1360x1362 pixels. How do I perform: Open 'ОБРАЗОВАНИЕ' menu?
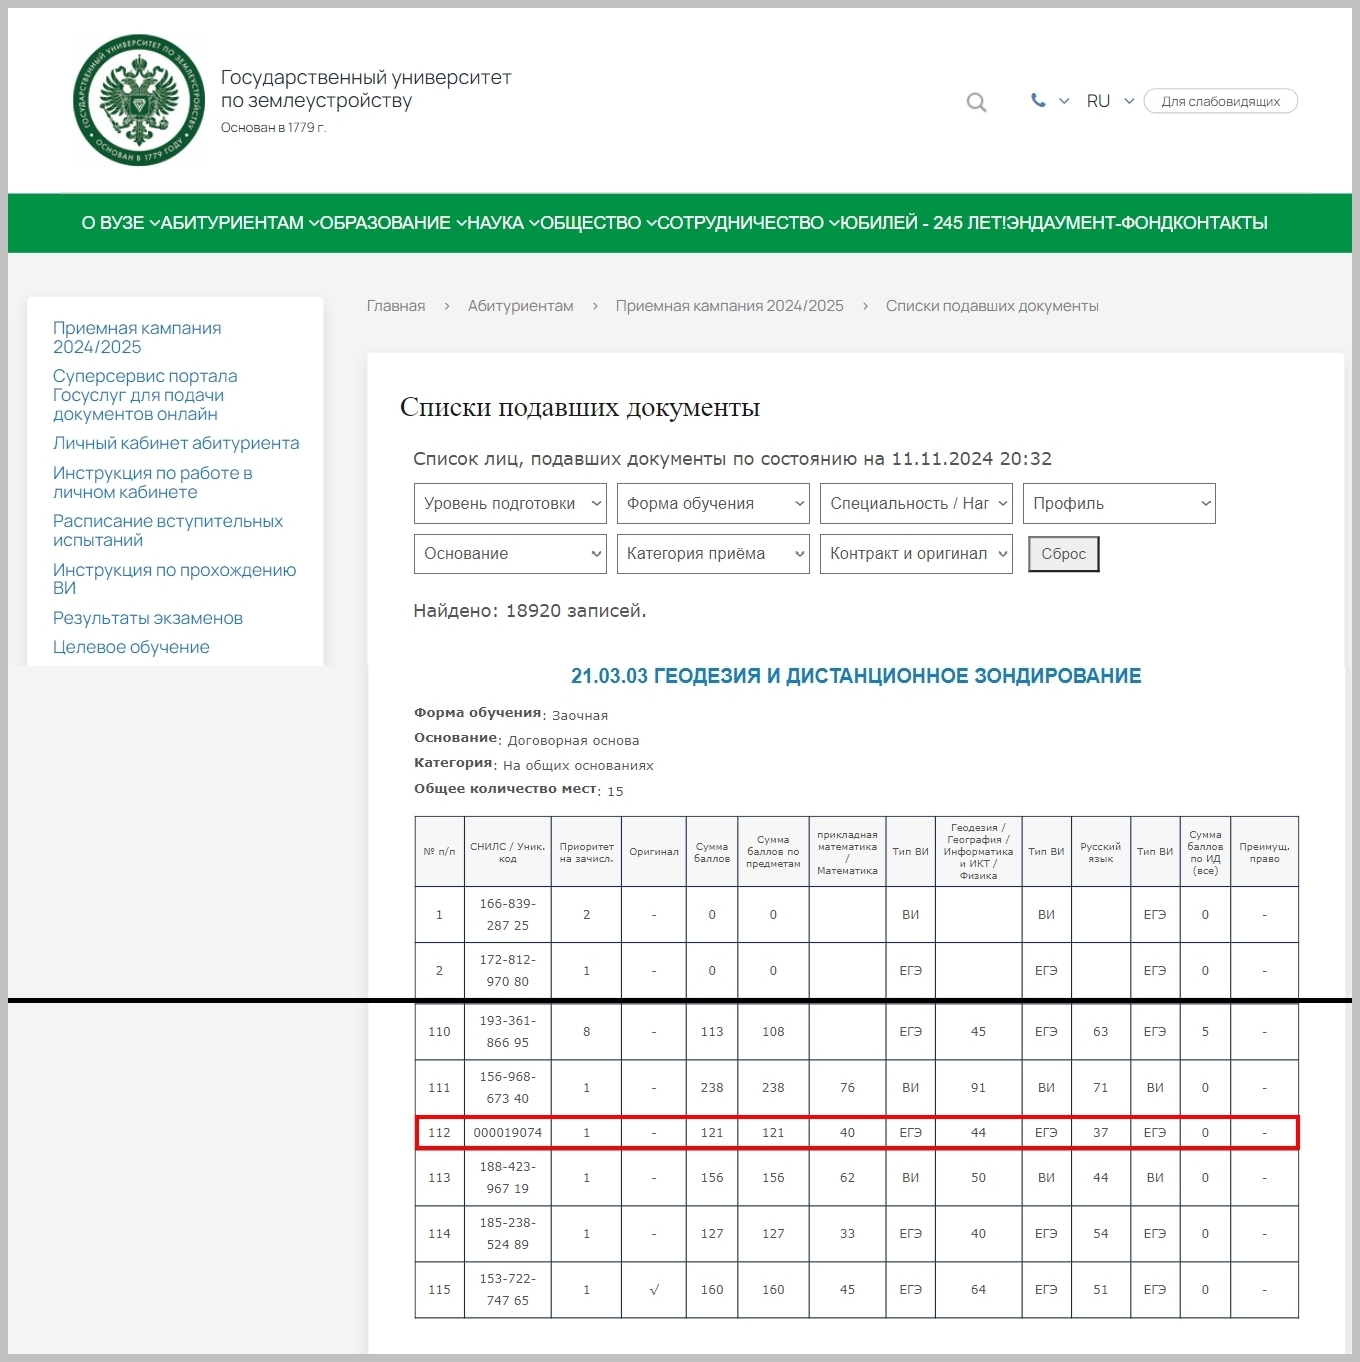[x=393, y=223]
